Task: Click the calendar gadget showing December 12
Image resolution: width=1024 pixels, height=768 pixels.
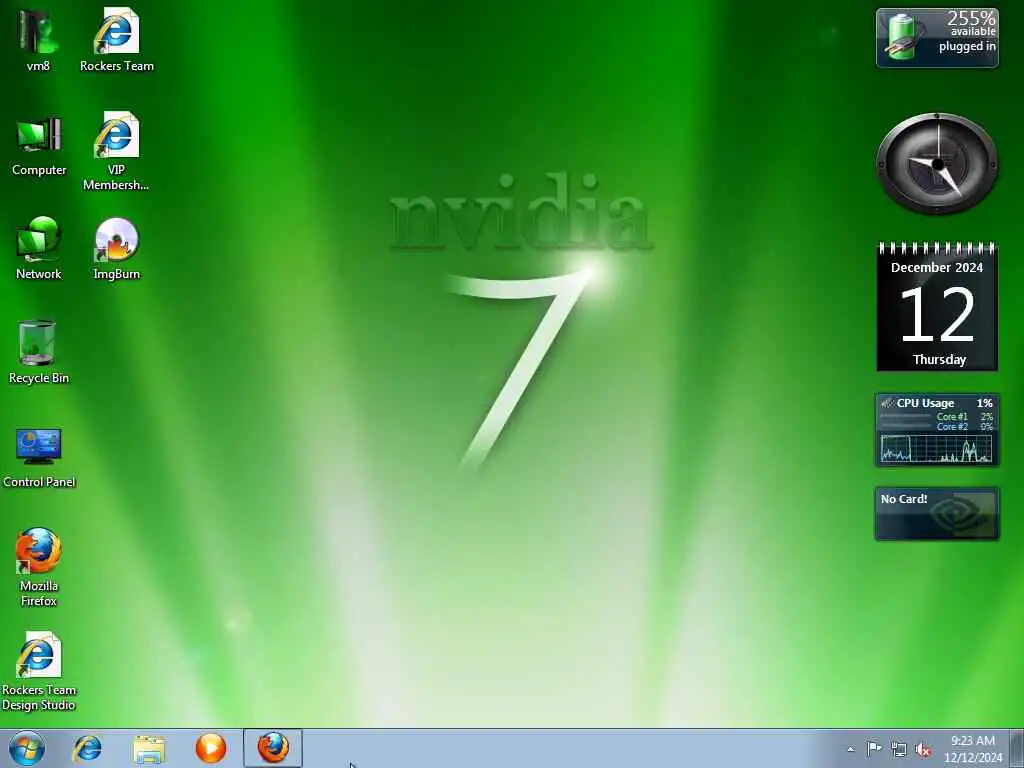Action: click(x=937, y=306)
